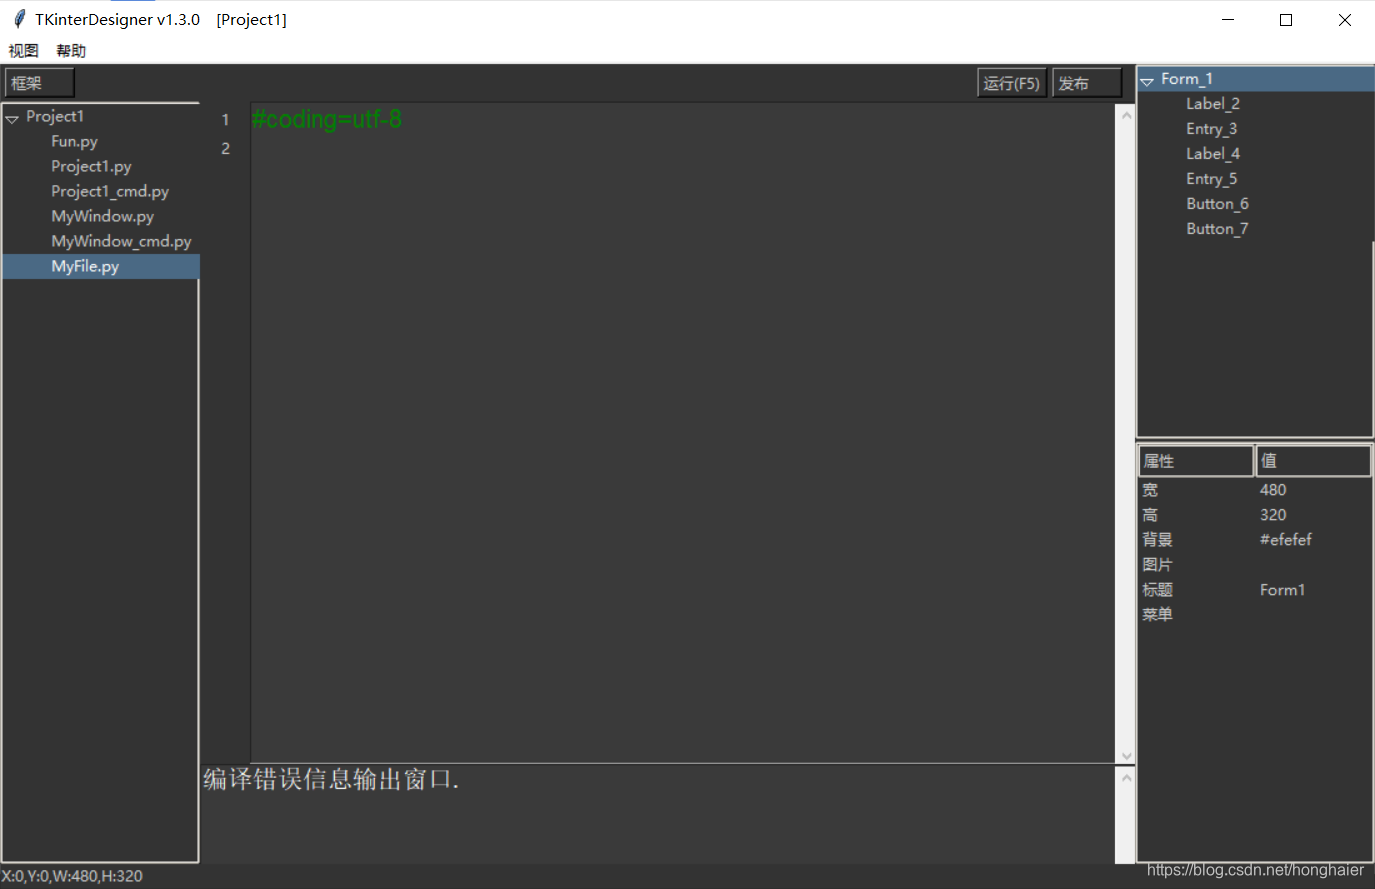The width and height of the screenshot is (1375, 889).
Task: Select Button_6 widget
Action: coord(1217,204)
